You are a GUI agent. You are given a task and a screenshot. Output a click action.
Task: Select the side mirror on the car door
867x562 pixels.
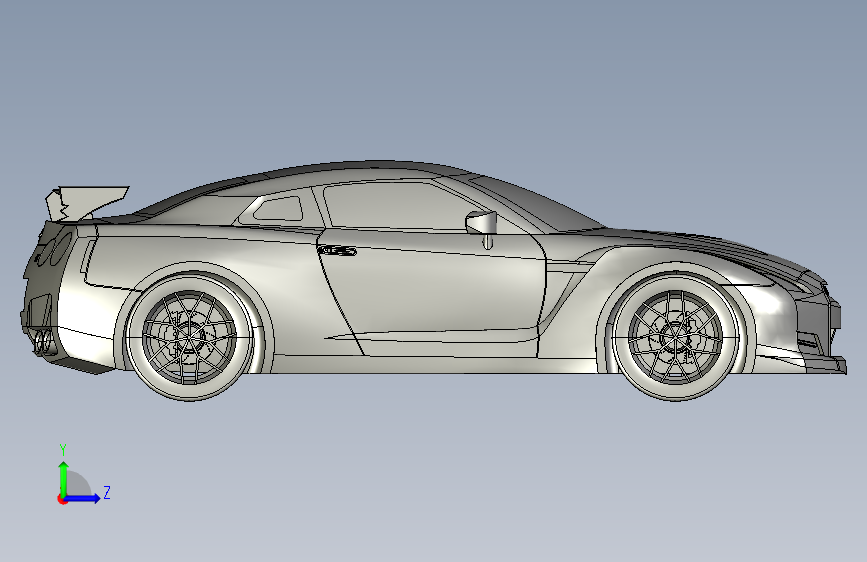pyautogui.click(x=482, y=228)
